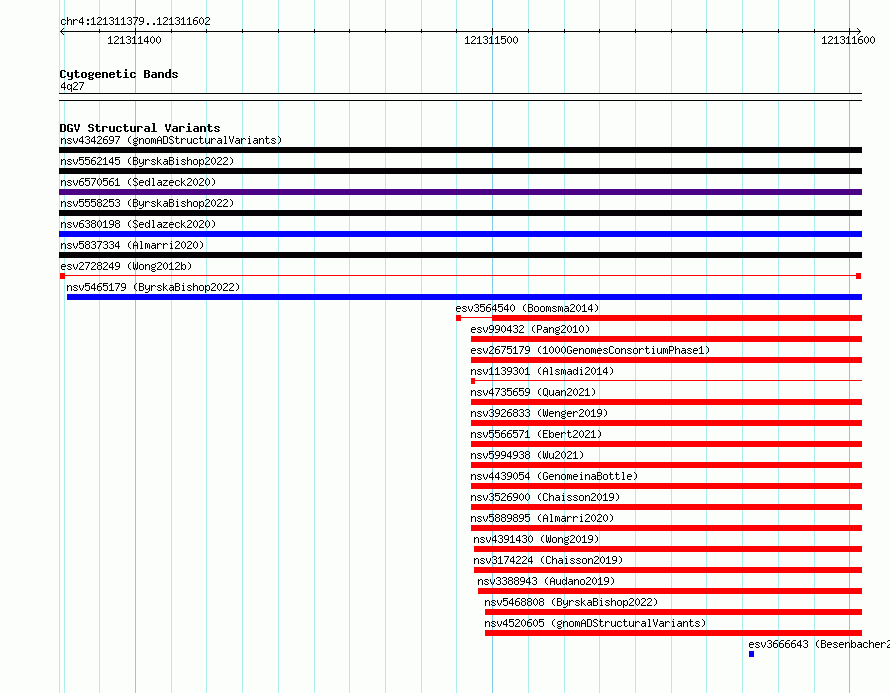Click the nsv4342697 gnomADStructuralVariants label
This screenshot has width=890, height=693.
coord(171,140)
